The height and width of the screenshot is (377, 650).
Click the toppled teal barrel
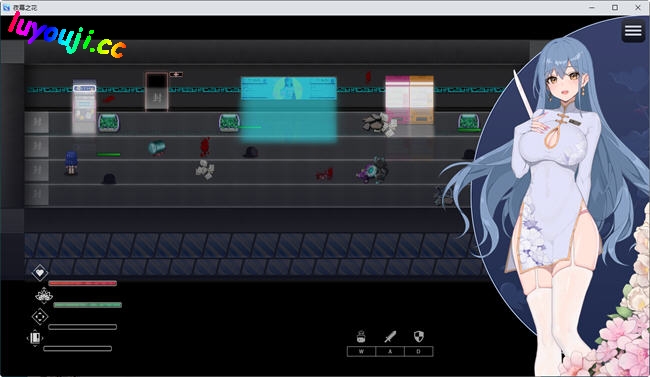157,148
